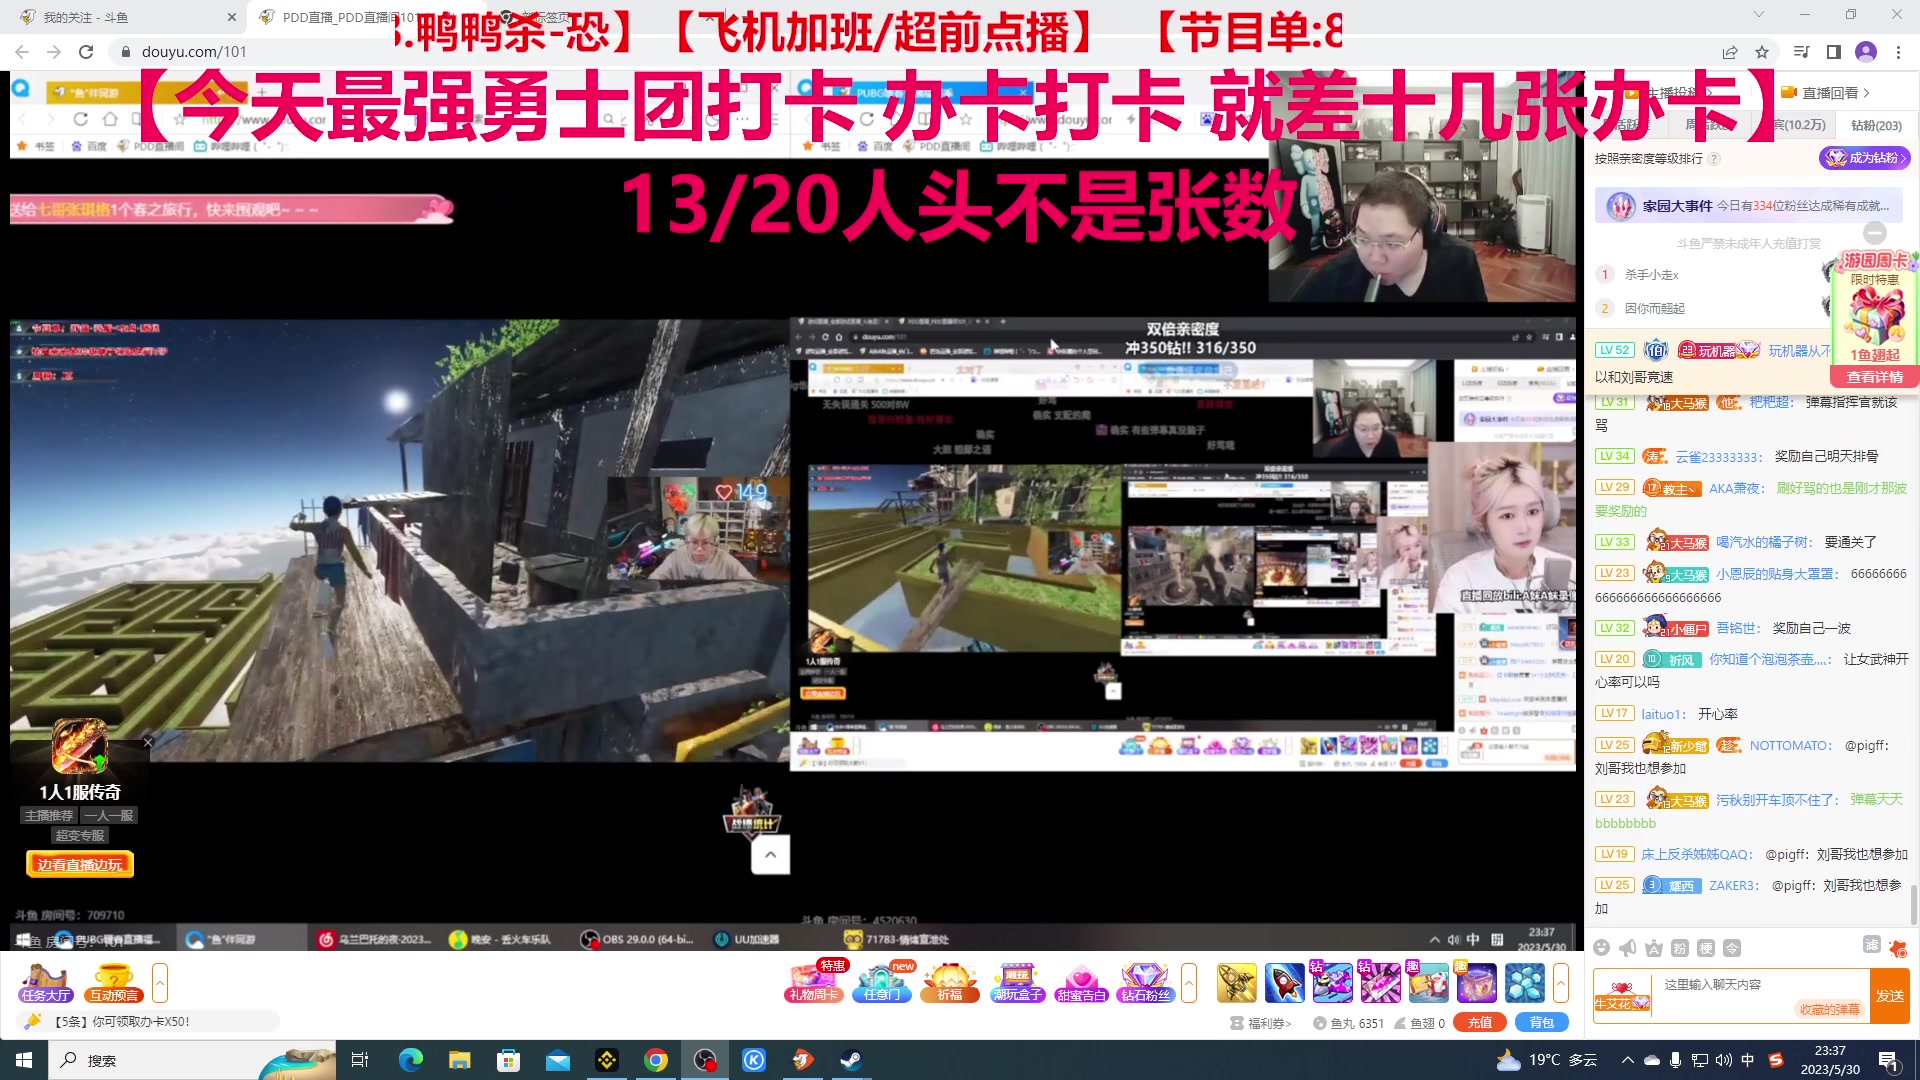Viewport: 1920px width, 1080px height.
Task: Open the 背包 backpack button
Action: tap(1542, 1022)
